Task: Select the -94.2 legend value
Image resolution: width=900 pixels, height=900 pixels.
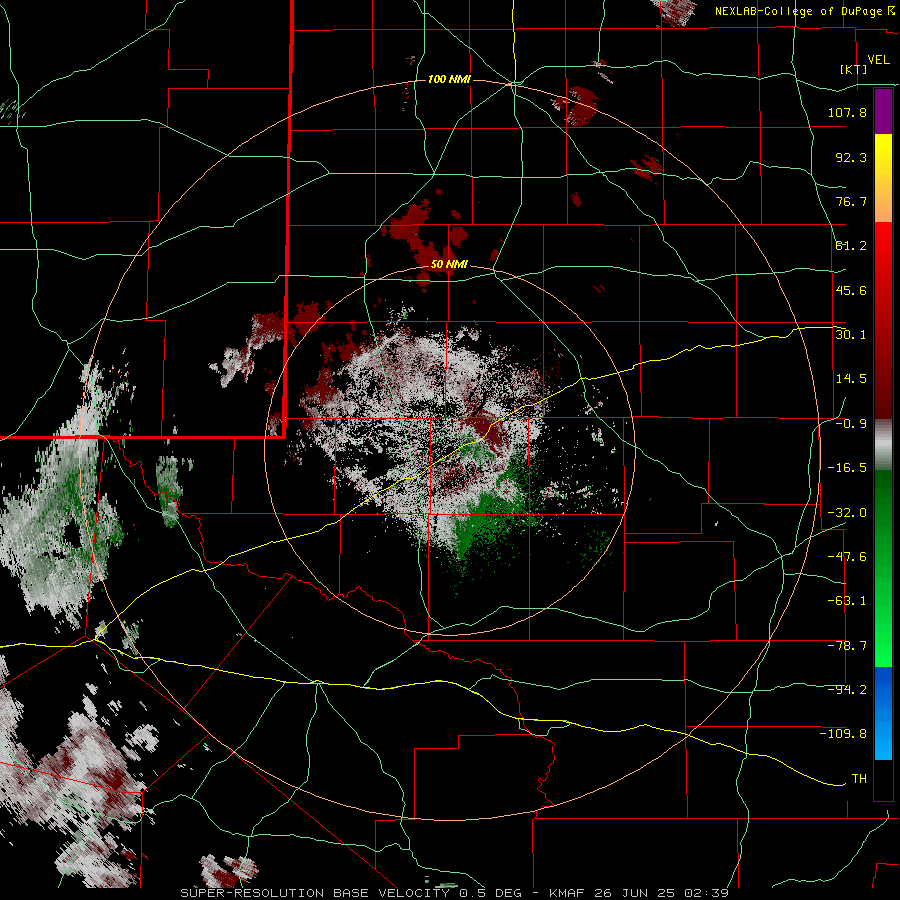Action: [x=847, y=690]
